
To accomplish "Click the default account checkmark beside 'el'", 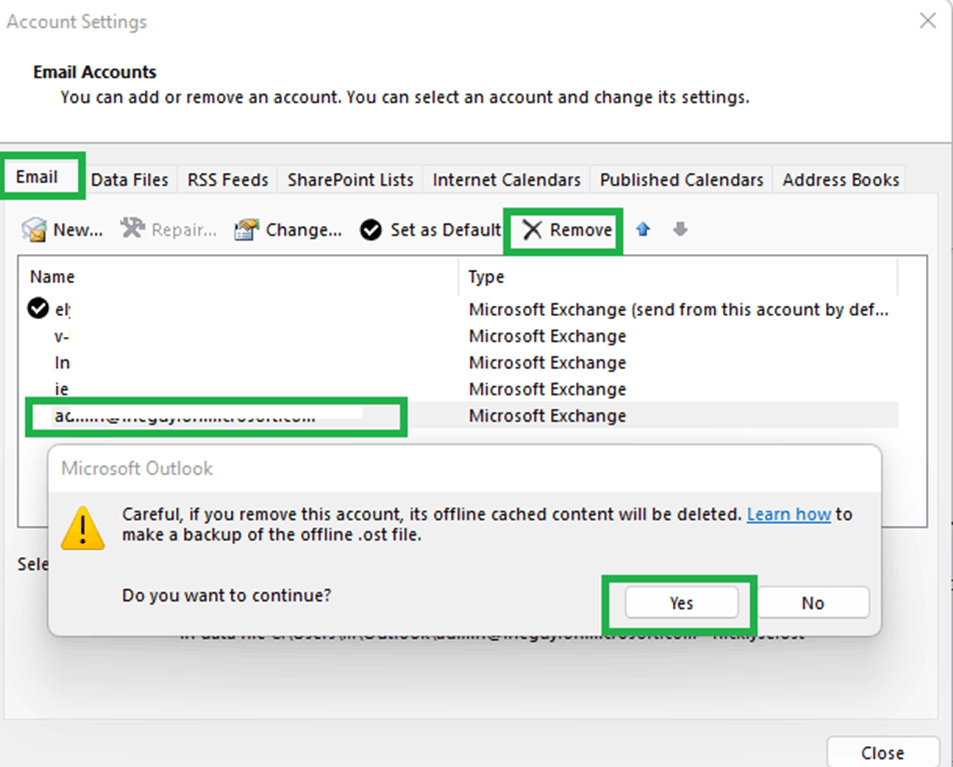I will click(x=38, y=308).
